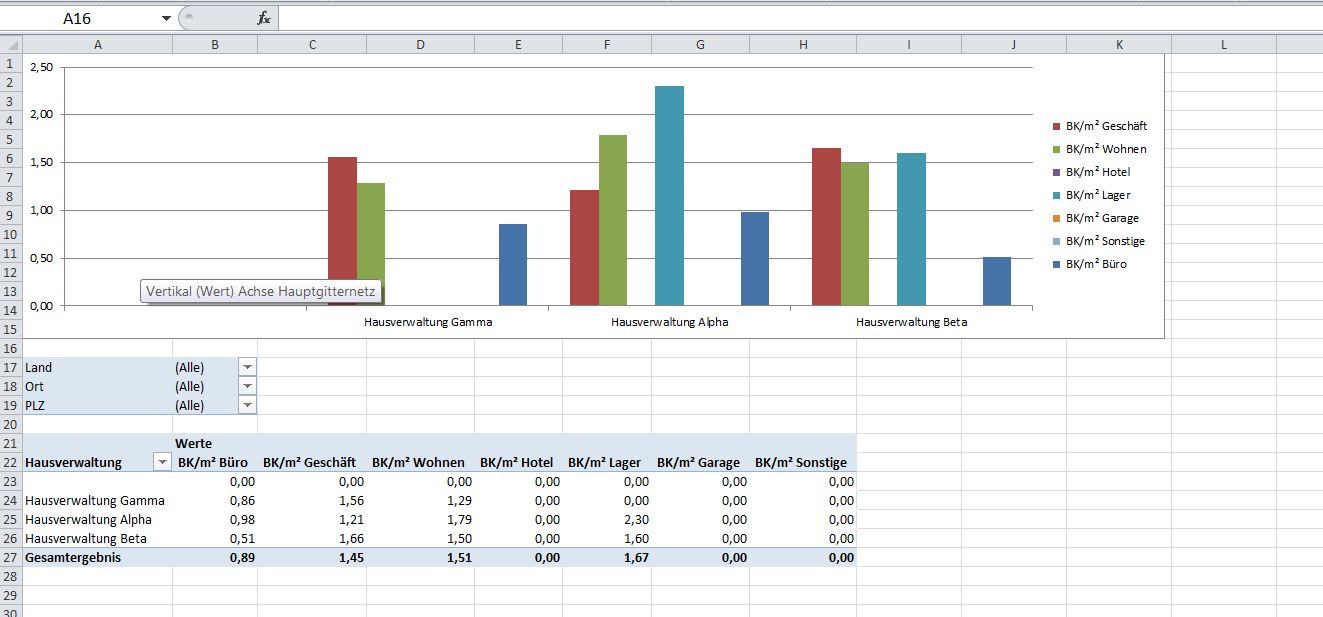Viewport: 1323px width, 617px height.
Task: Select the BK/m² Wohnen legend entry
Action: click(1105, 149)
